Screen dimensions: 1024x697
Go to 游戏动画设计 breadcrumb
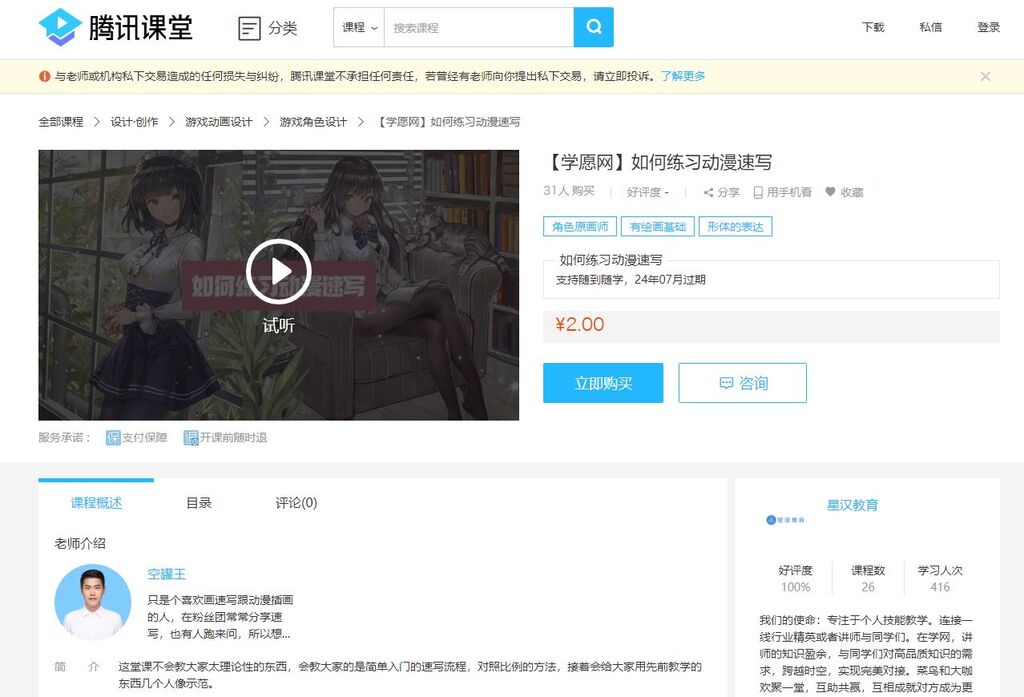click(219, 122)
